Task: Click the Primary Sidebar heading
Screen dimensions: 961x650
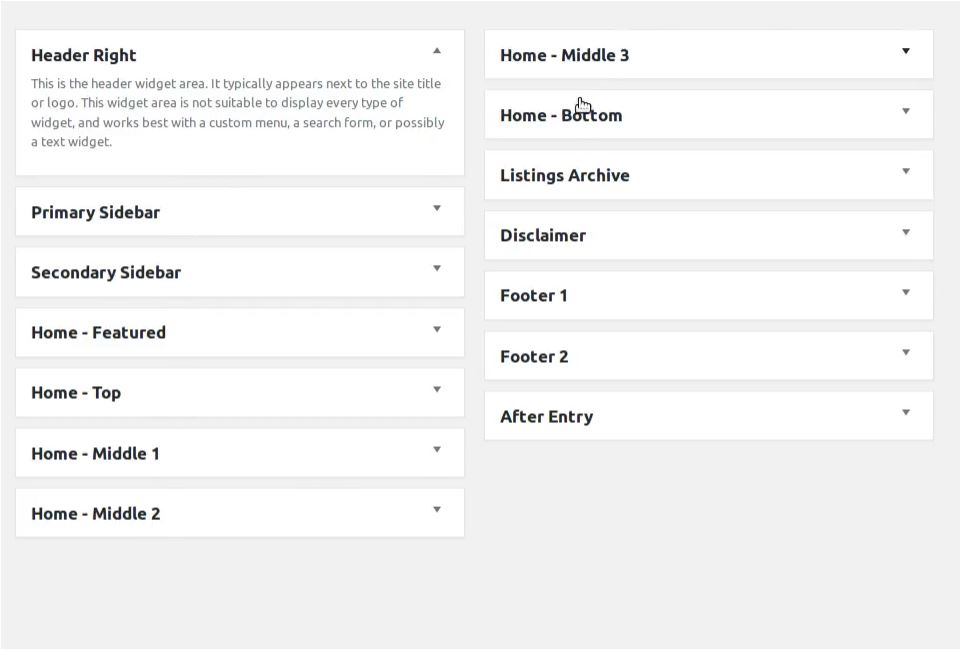Action: [x=96, y=213]
